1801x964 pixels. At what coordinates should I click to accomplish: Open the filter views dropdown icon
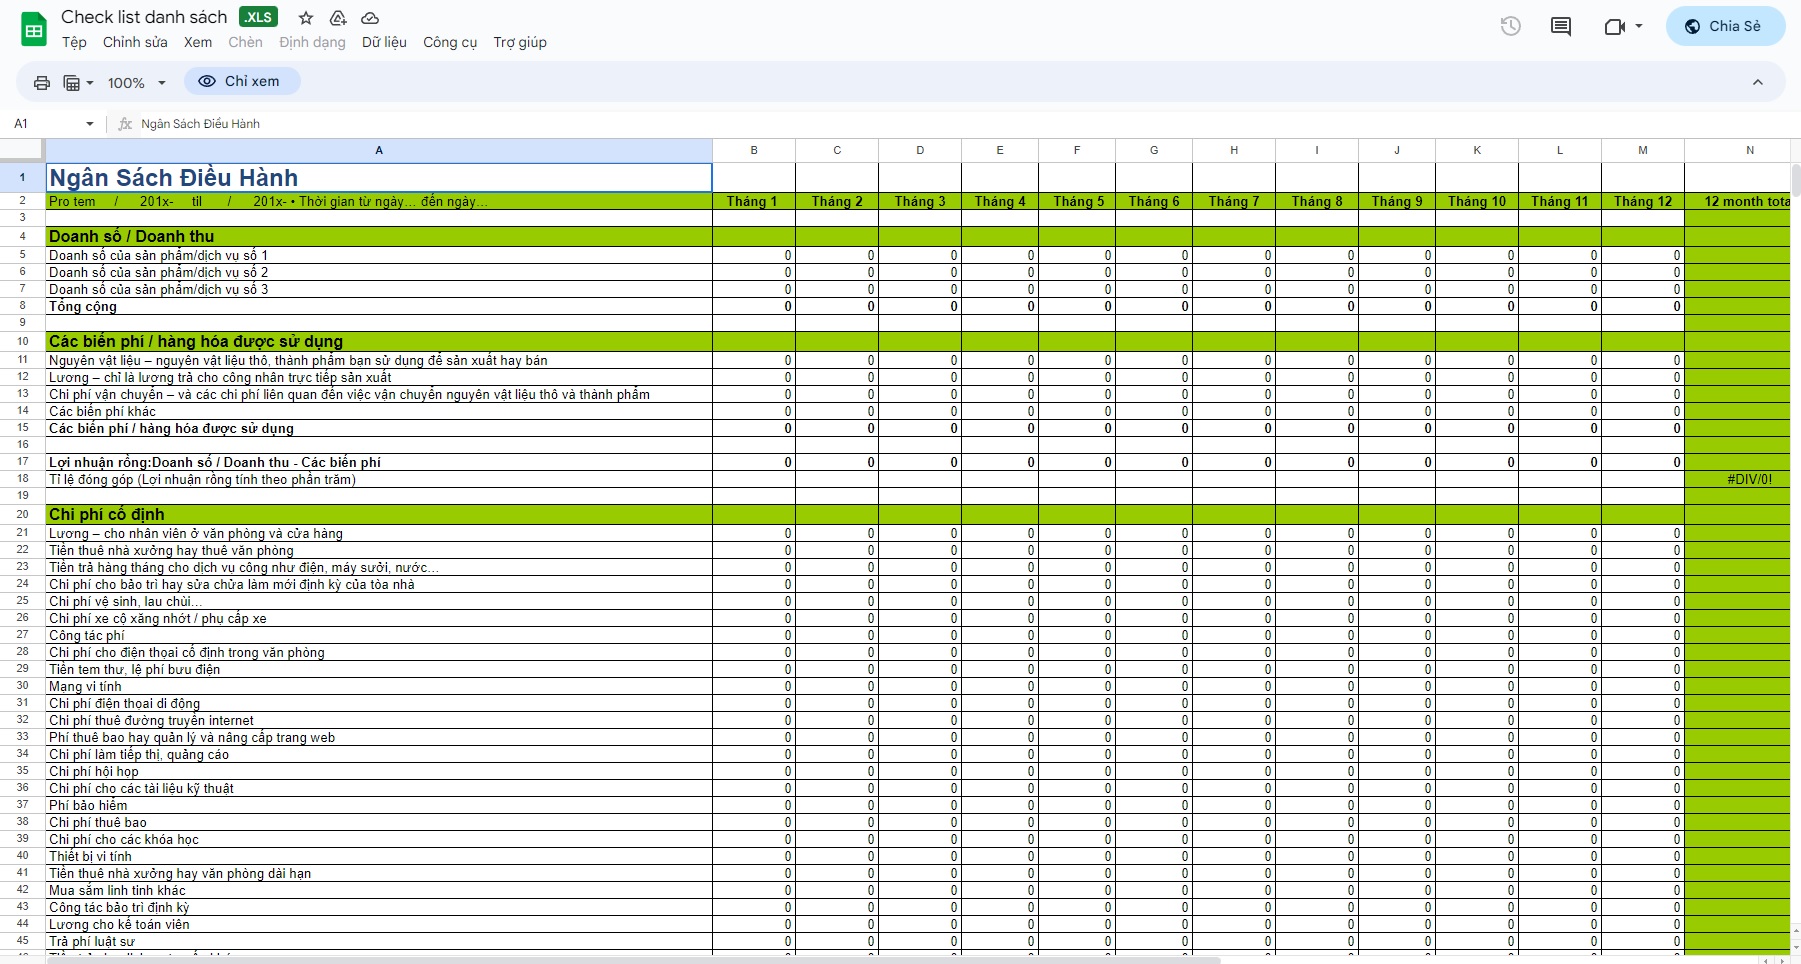pyautogui.click(x=78, y=83)
